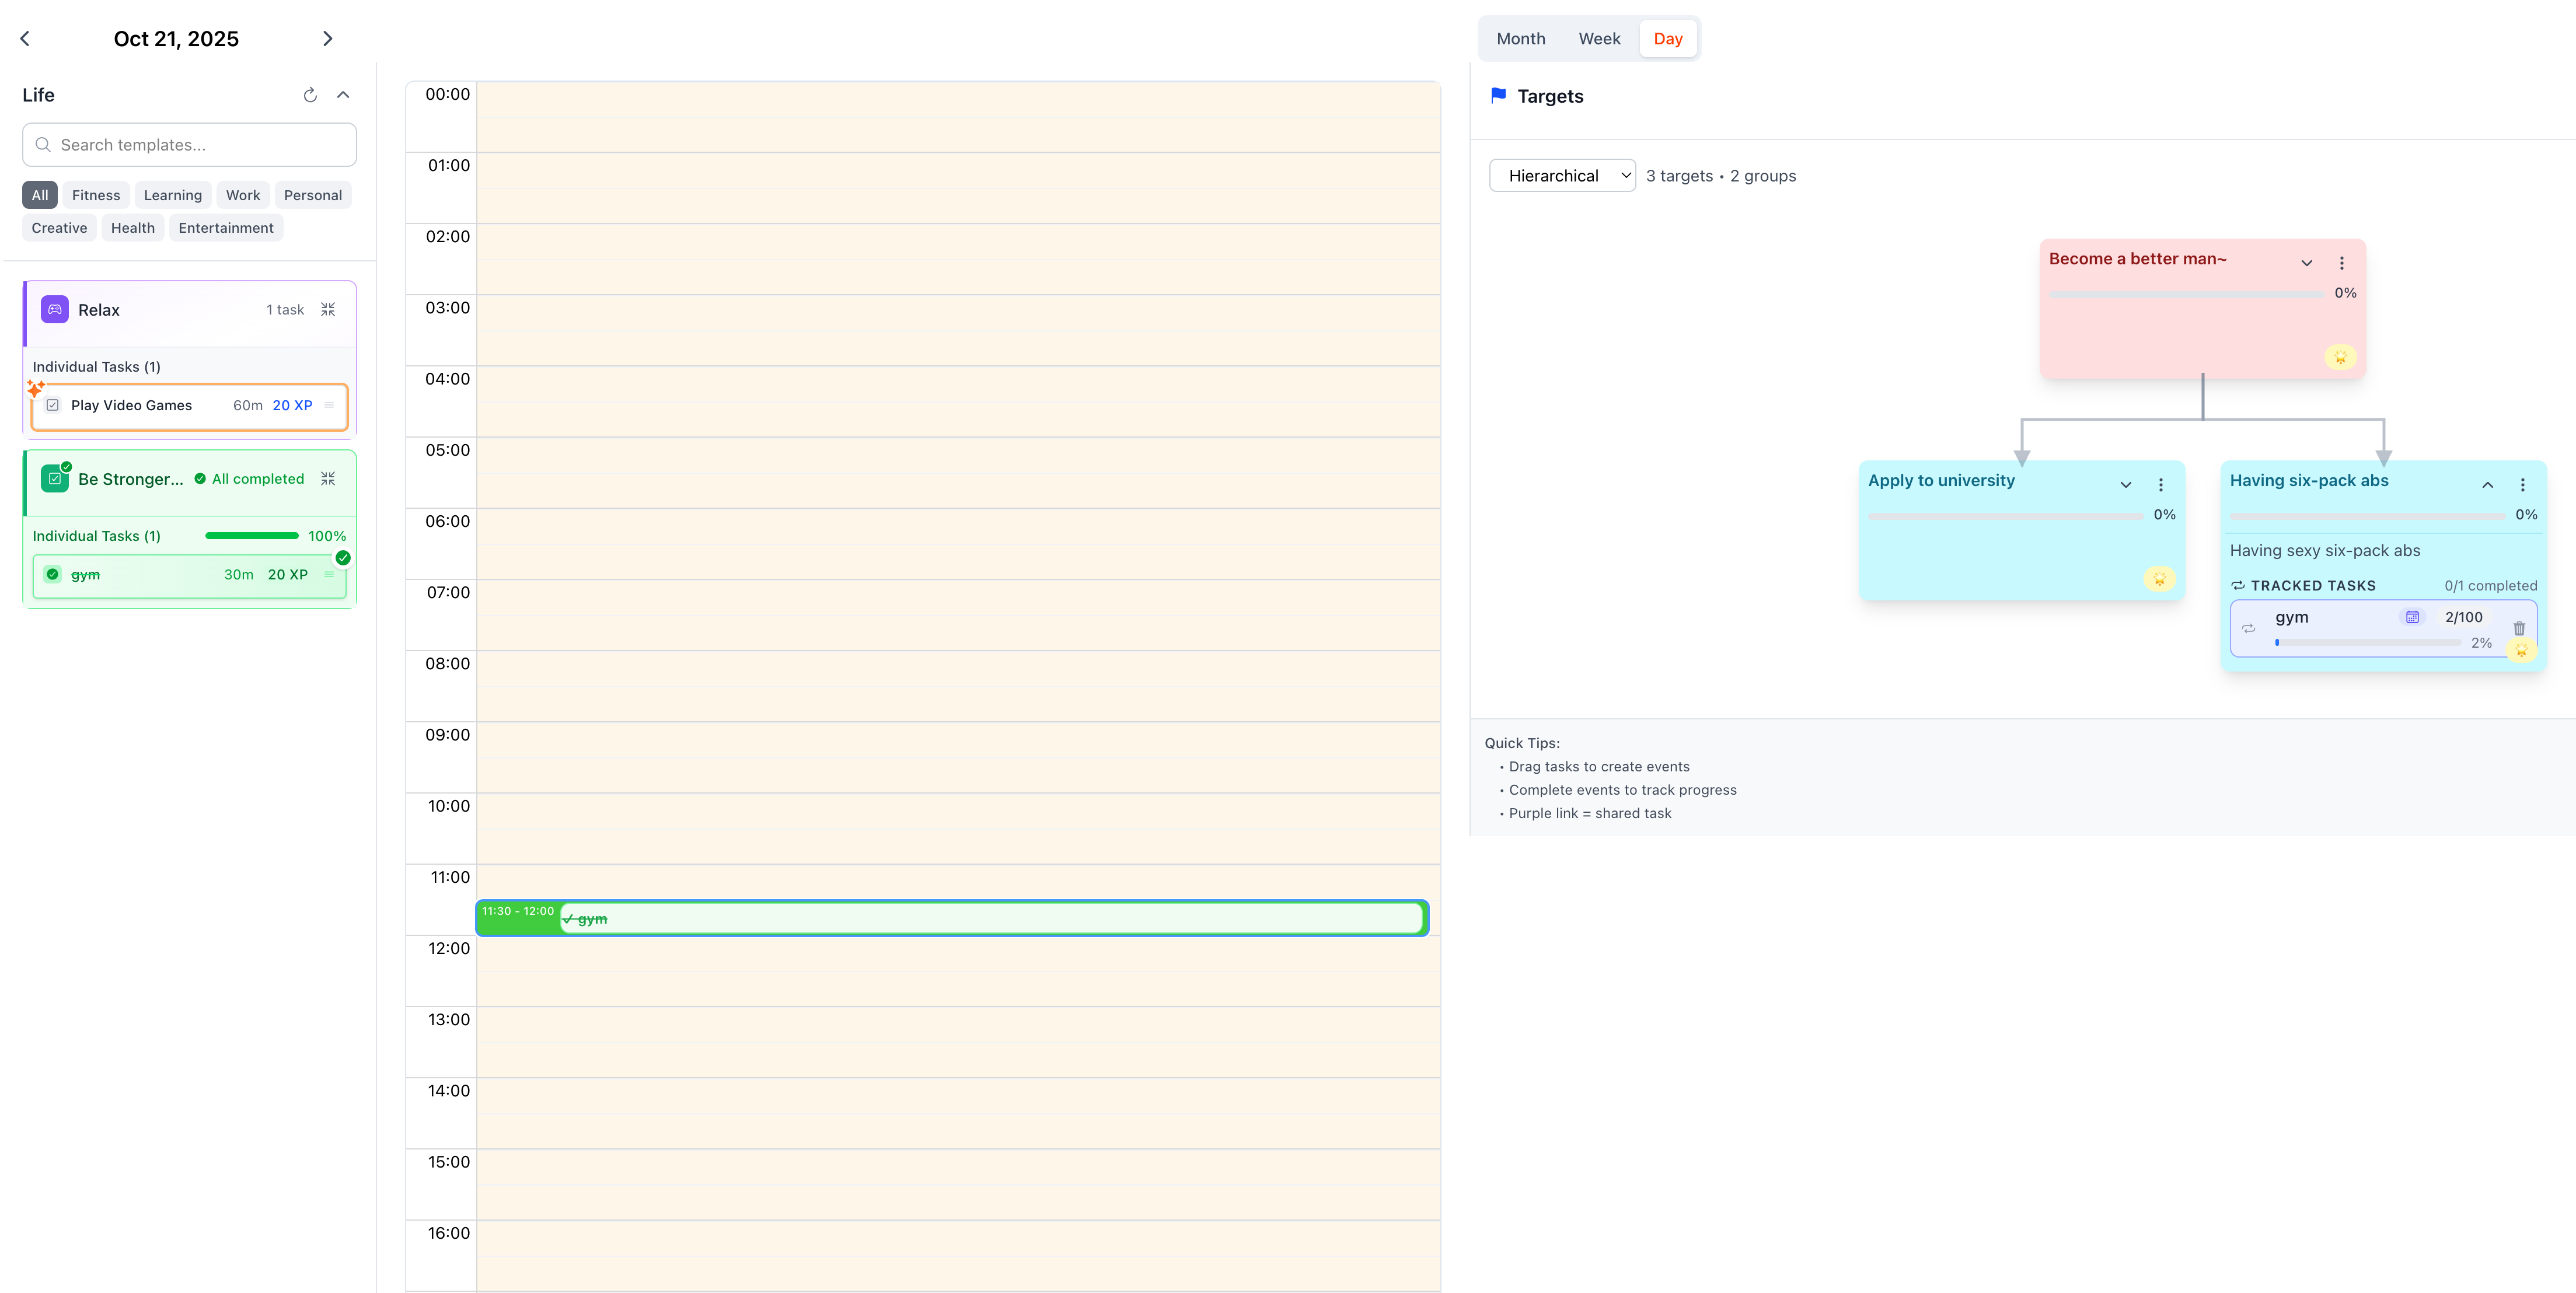Filter templates by Health
Image resolution: width=2576 pixels, height=1293 pixels.
pos(133,228)
